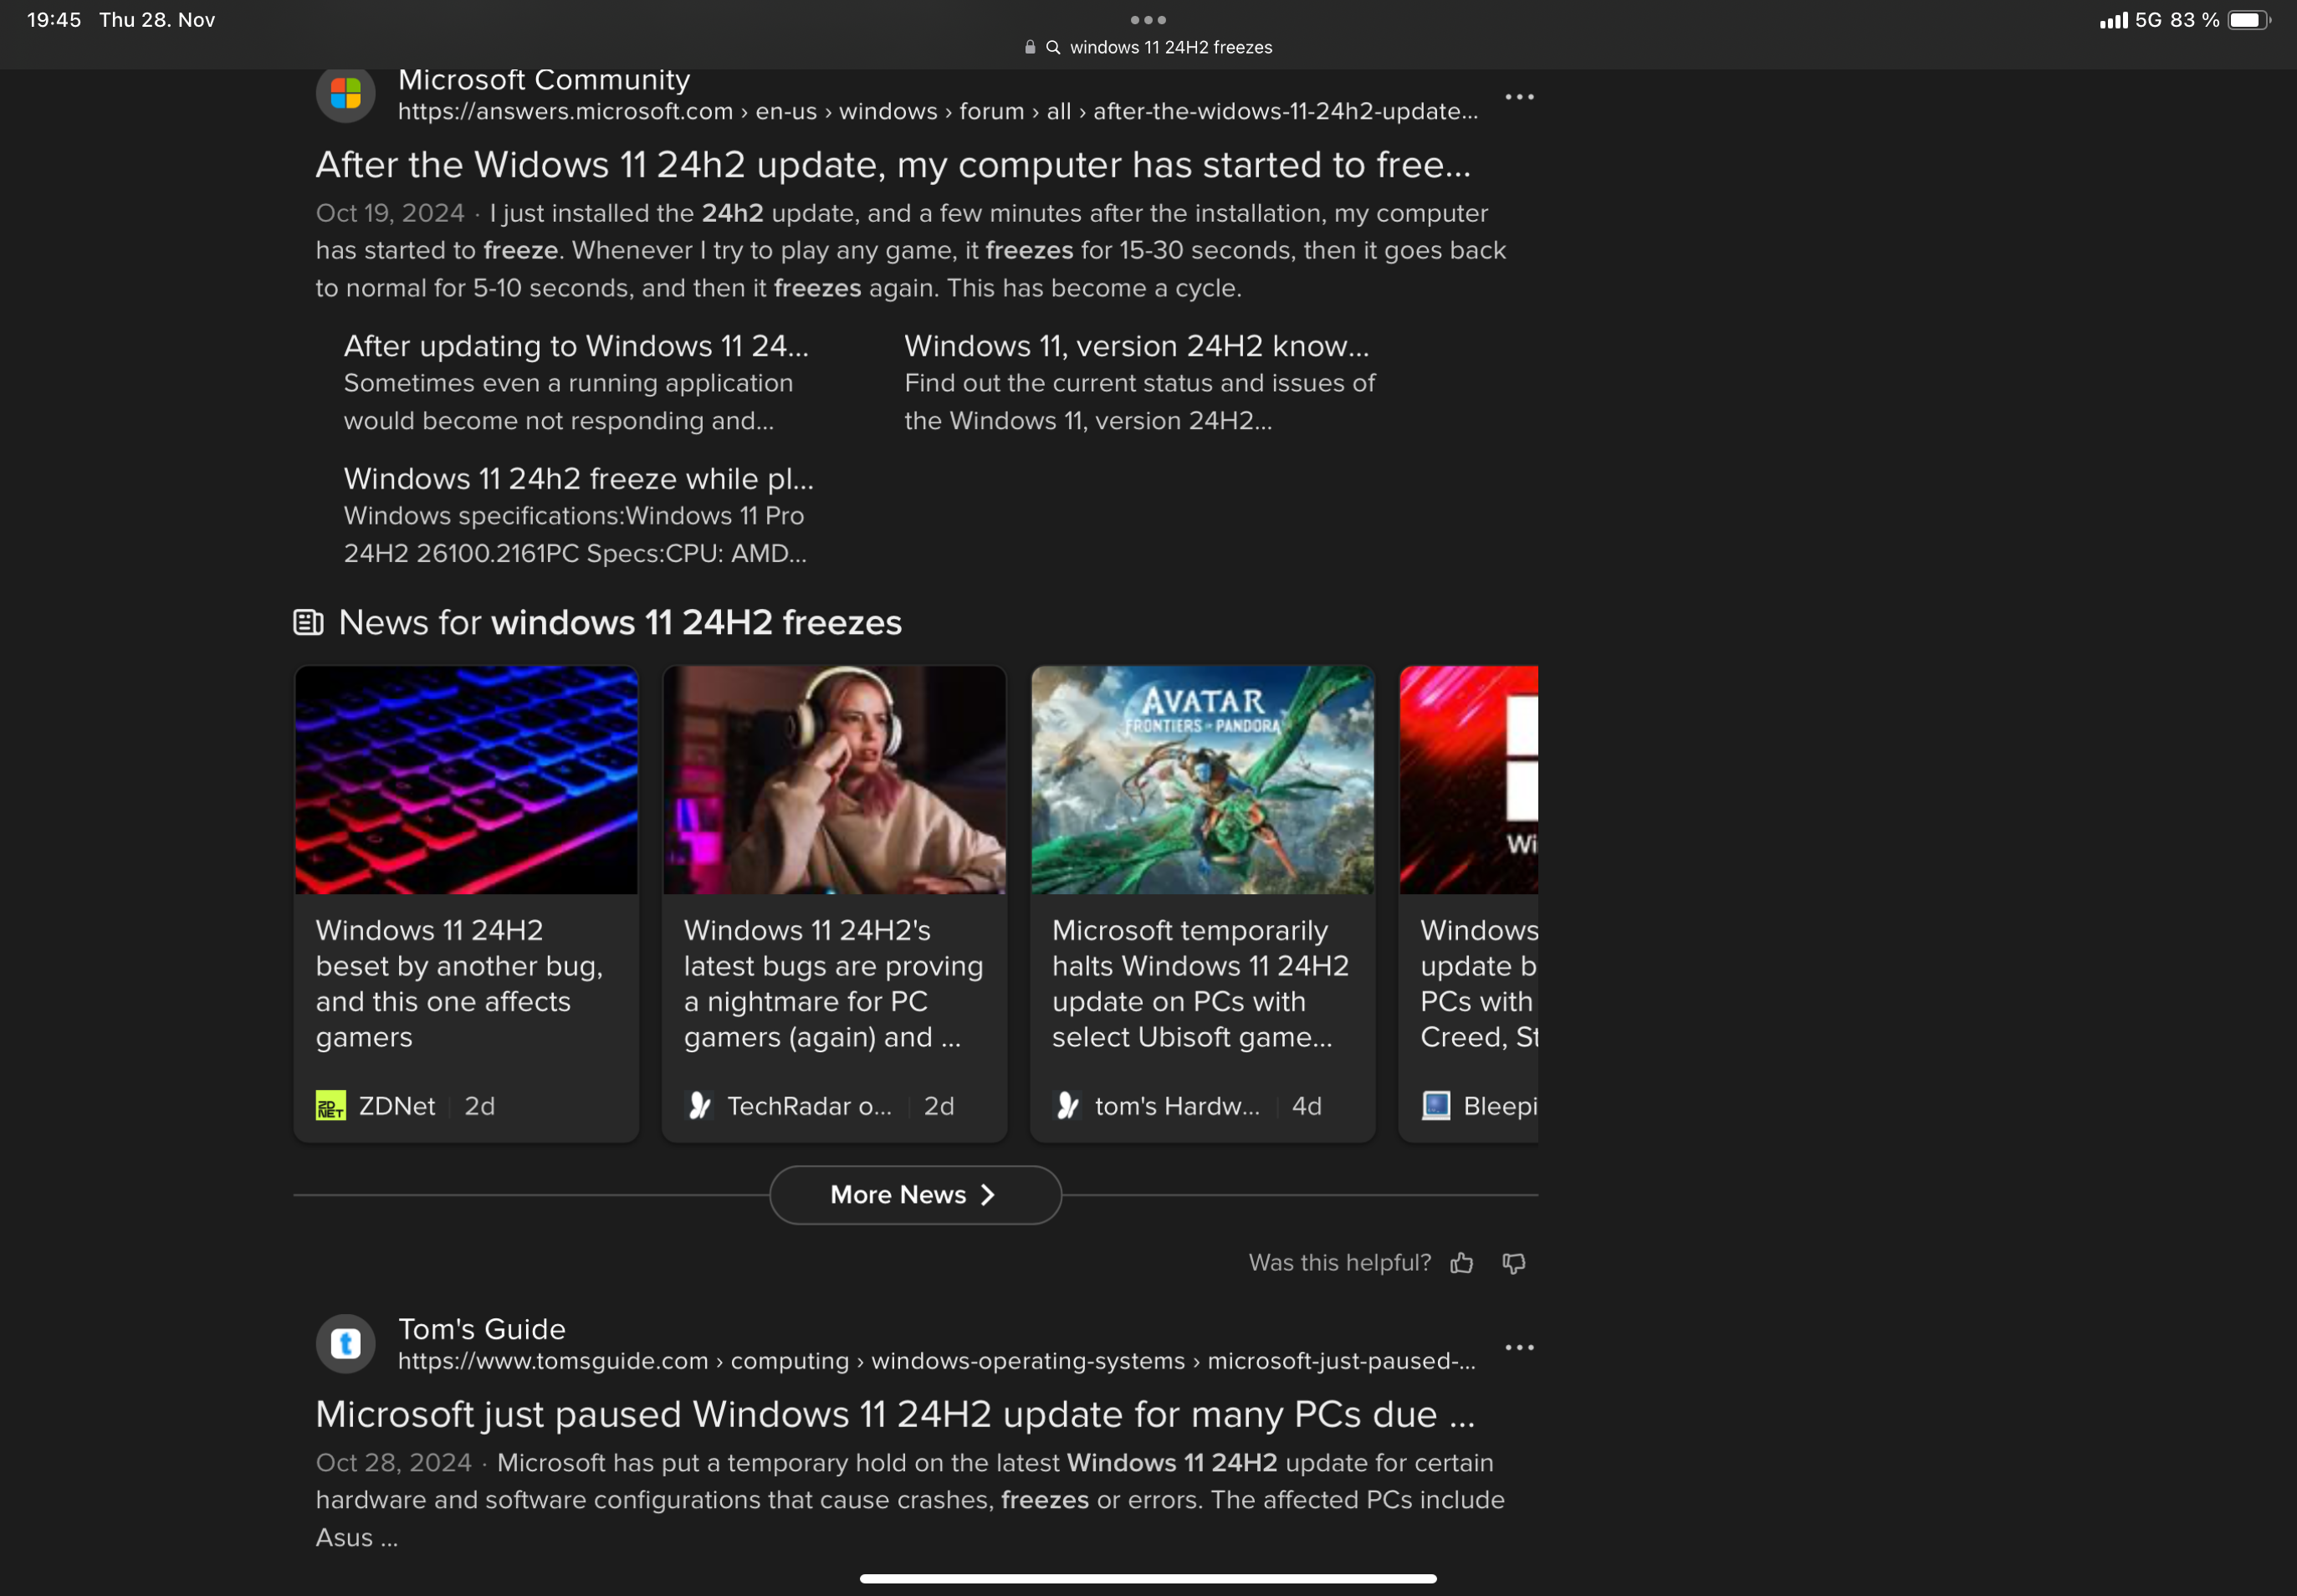
Task: Open 'Windows 11 24H2's latest bugs' headline
Action: point(834,984)
